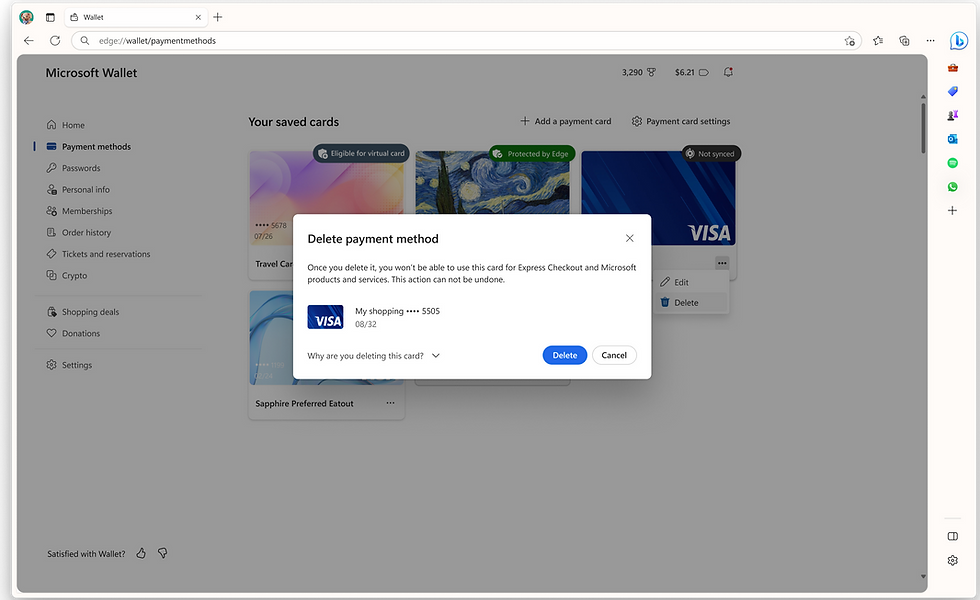The height and width of the screenshot is (600, 980).
Task: Open Payment card settings
Action: 681,121
